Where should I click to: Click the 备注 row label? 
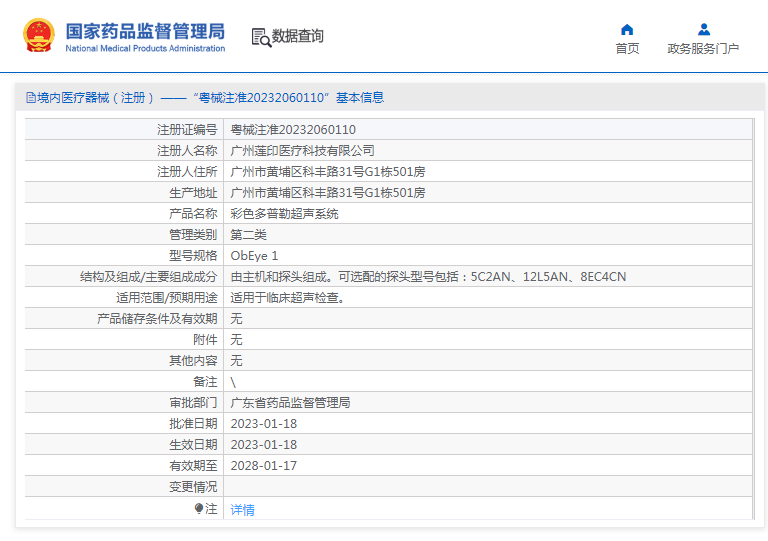(205, 382)
